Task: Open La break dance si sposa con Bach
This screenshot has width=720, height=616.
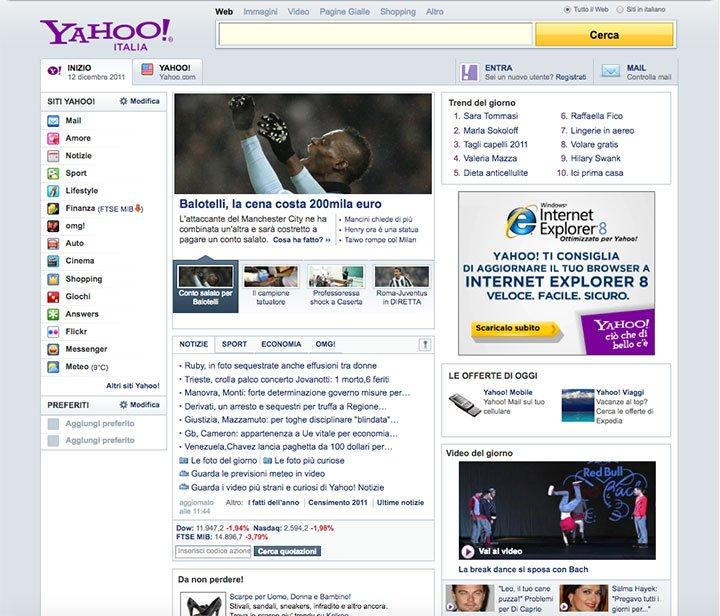Action: 523,570
